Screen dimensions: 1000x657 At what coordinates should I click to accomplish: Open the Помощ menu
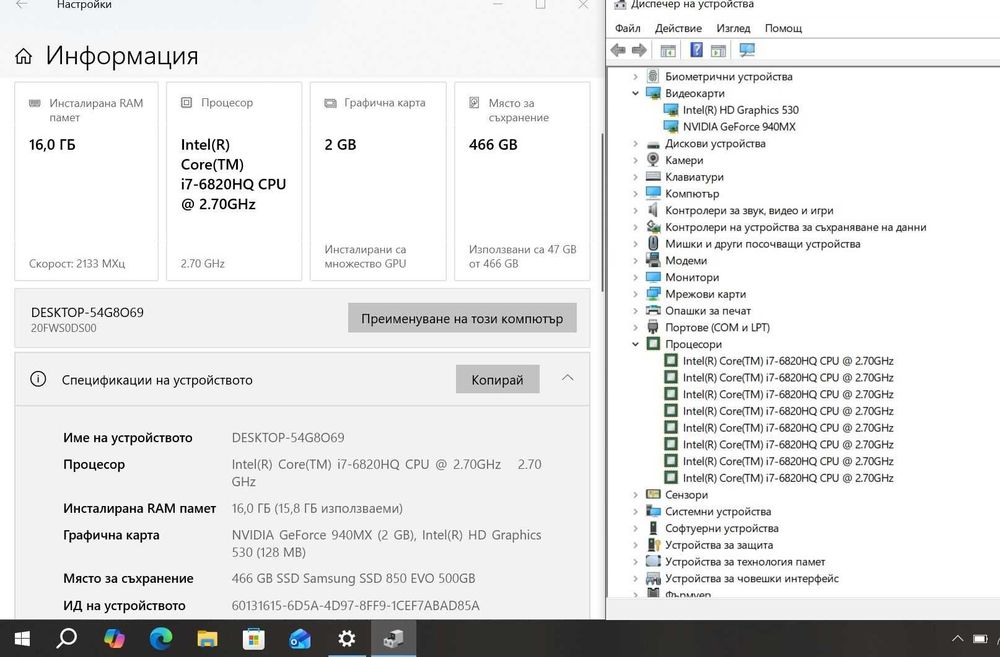[783, 28]
